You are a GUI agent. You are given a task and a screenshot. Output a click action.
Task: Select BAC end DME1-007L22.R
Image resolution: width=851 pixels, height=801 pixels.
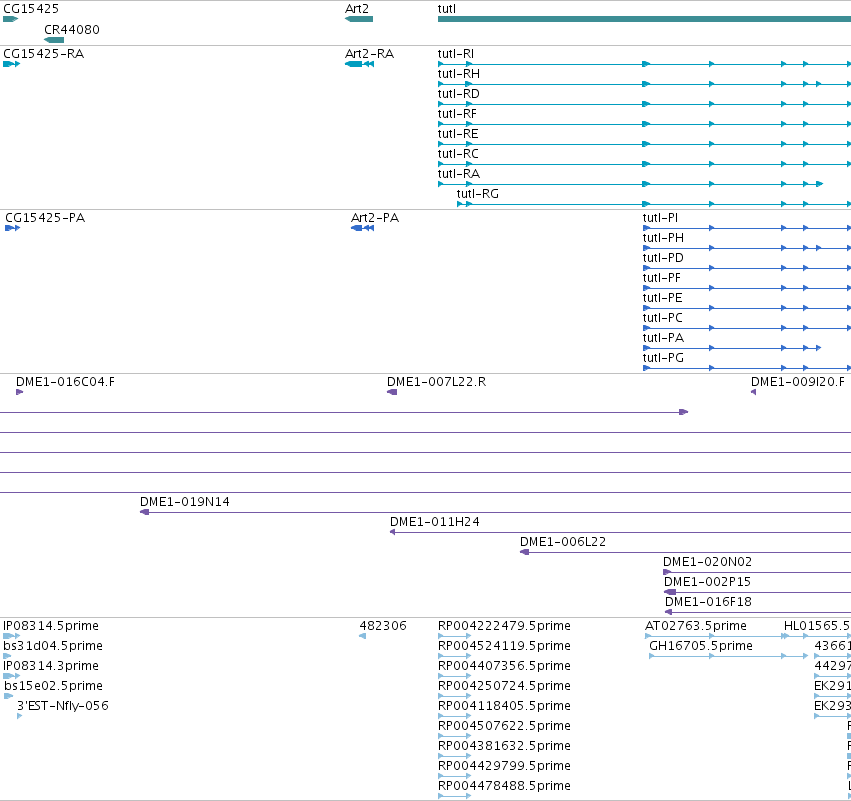click(436, 382)
